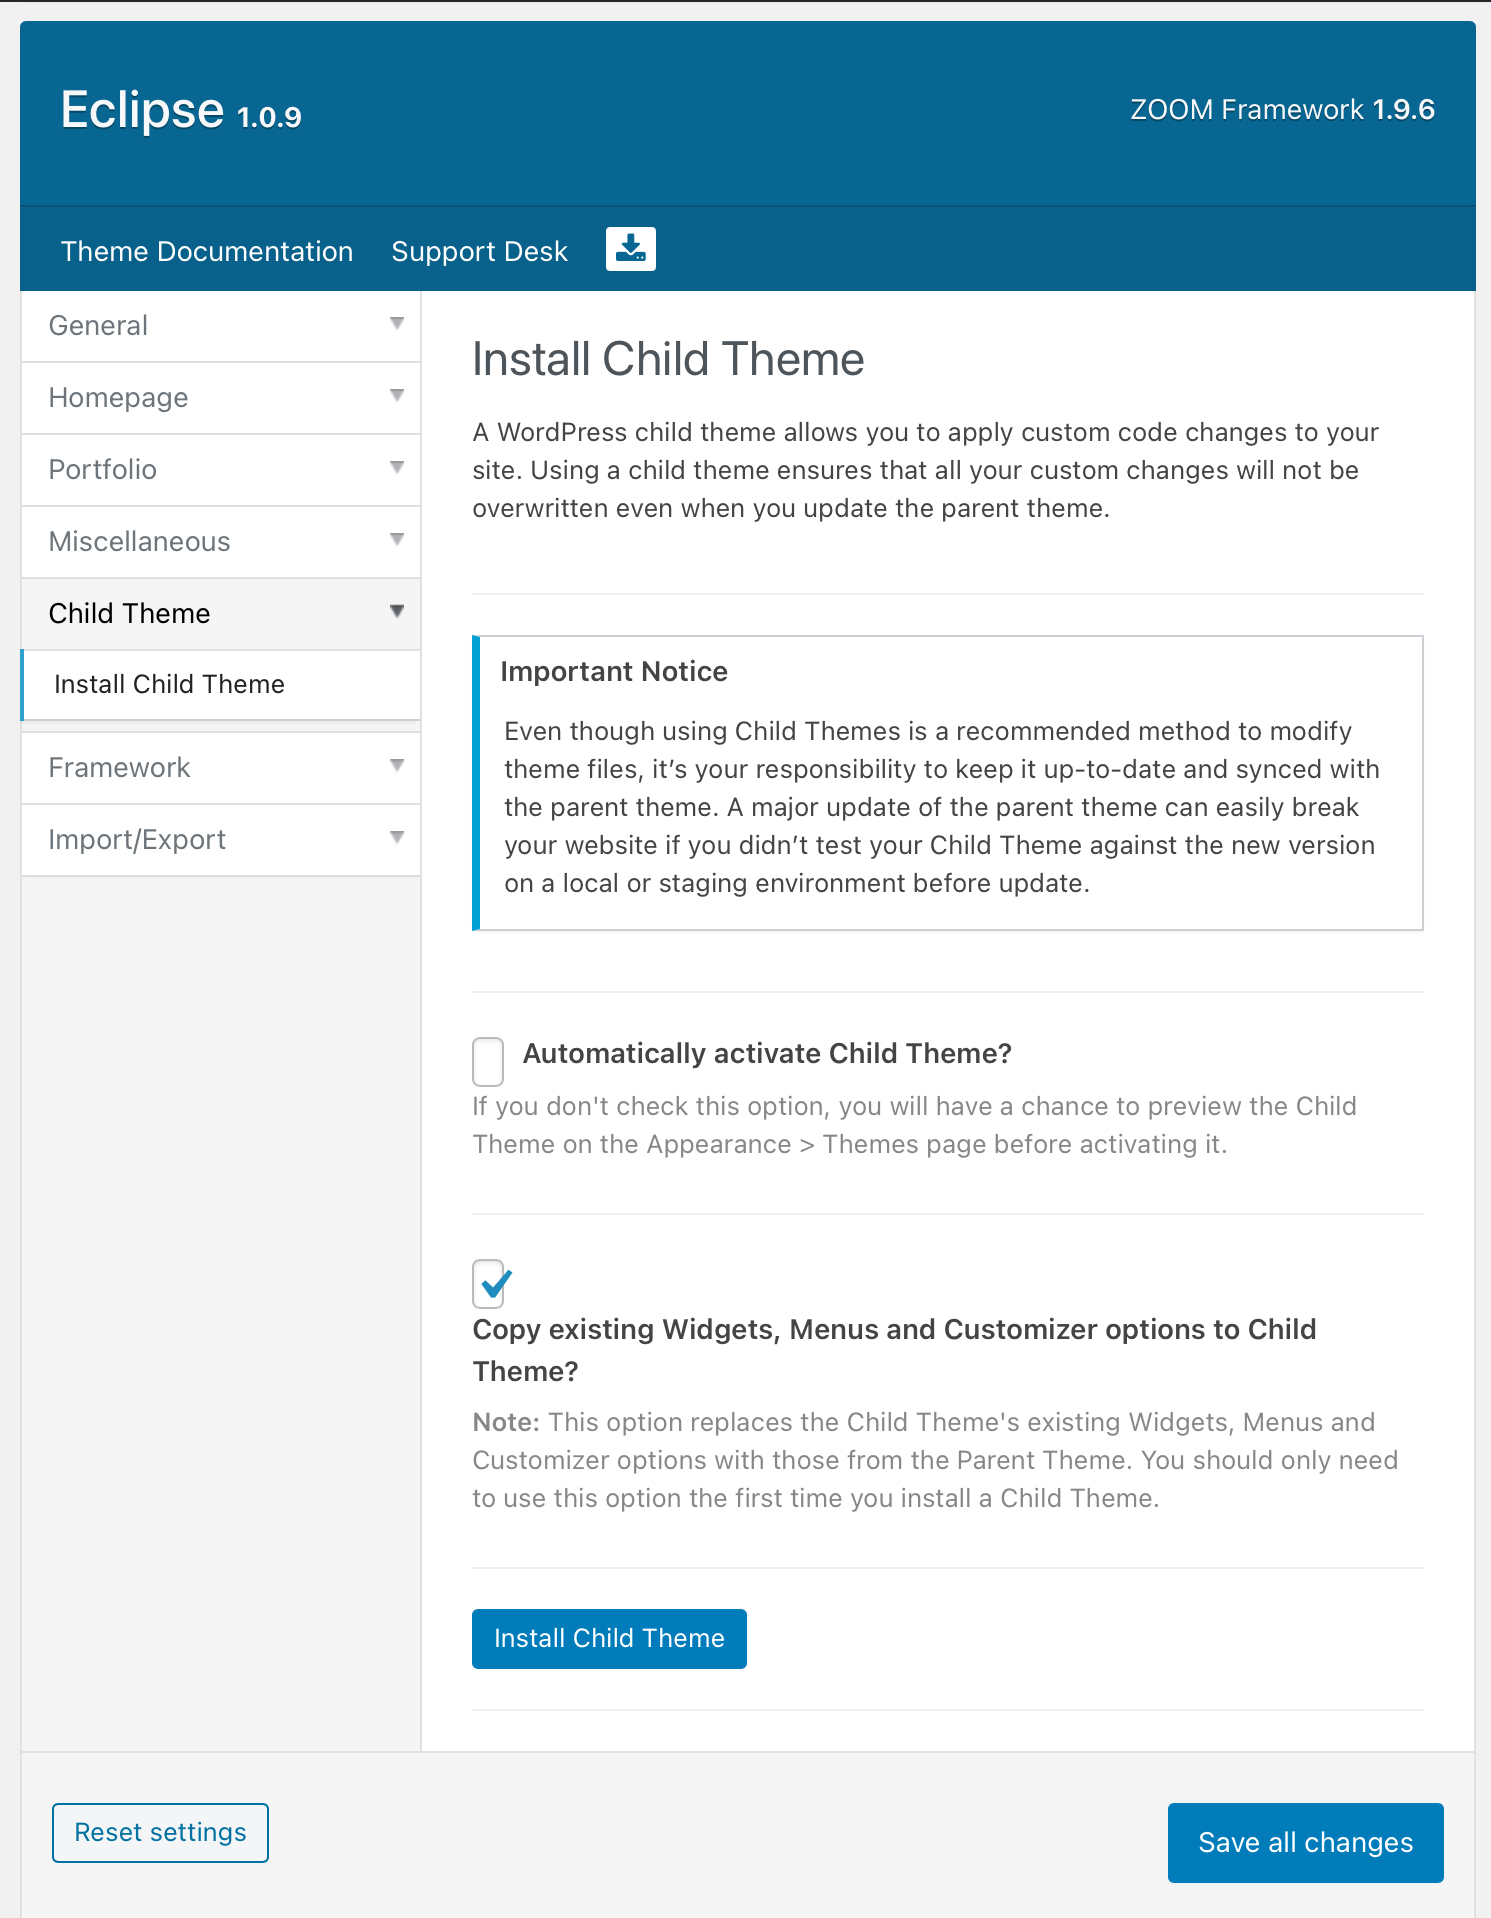
Task: Click the Eclipse theme logo title
Action: 181,110
